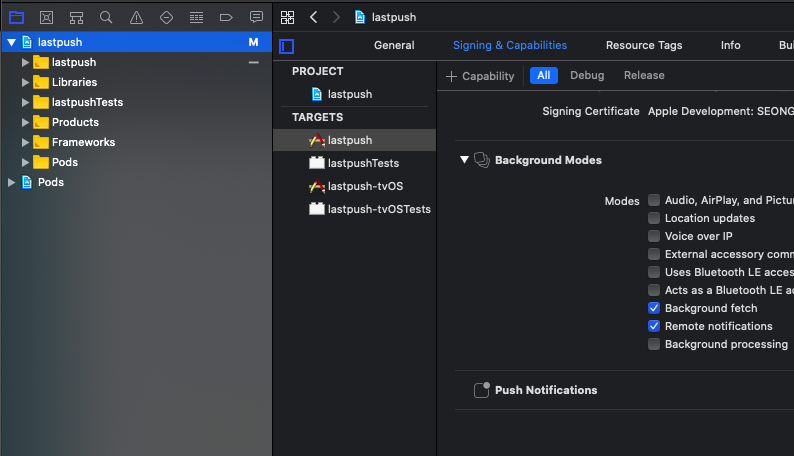Expand the lastpush folder
Image resolution: width=794 pixels, height=456 pixels.
click(x=25, y=62)
